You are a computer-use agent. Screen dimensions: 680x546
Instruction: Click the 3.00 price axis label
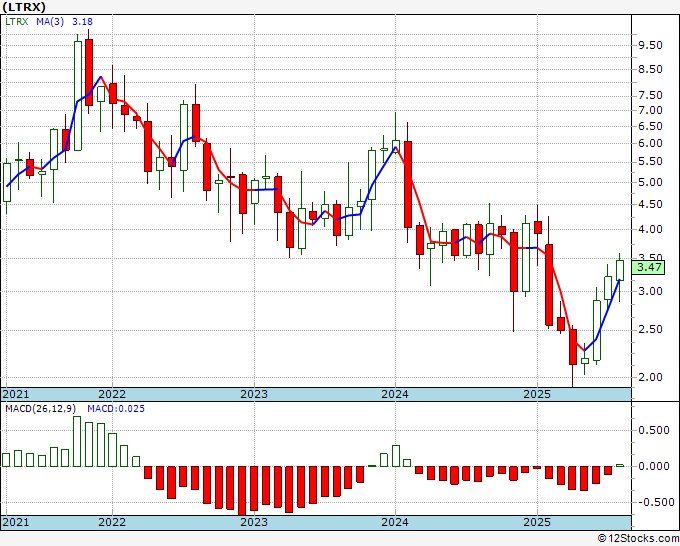651,291
